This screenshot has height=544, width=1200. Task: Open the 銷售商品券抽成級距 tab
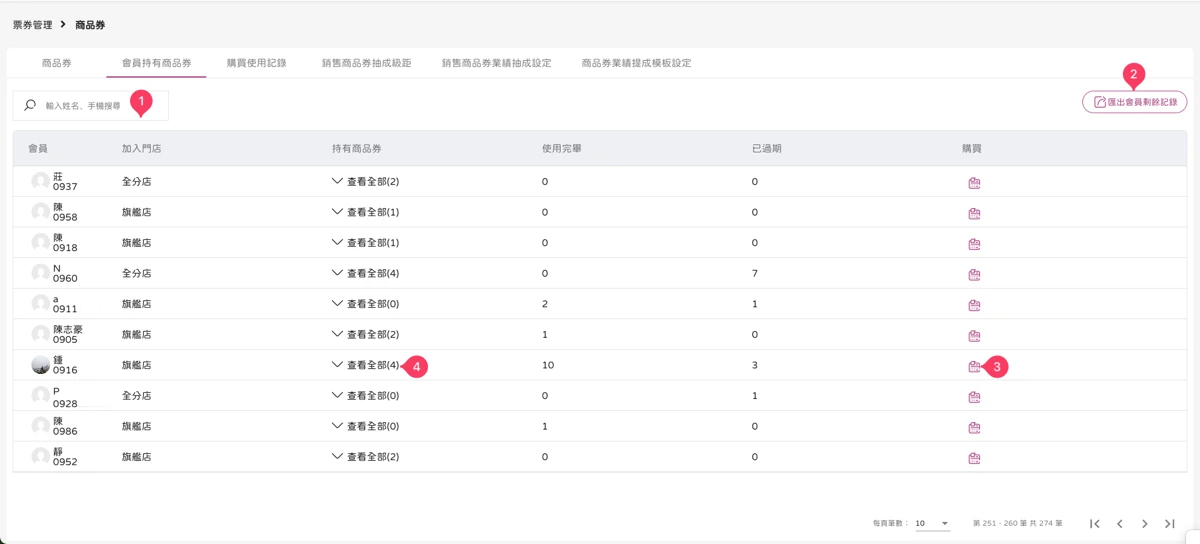click(x=367, y=63)
